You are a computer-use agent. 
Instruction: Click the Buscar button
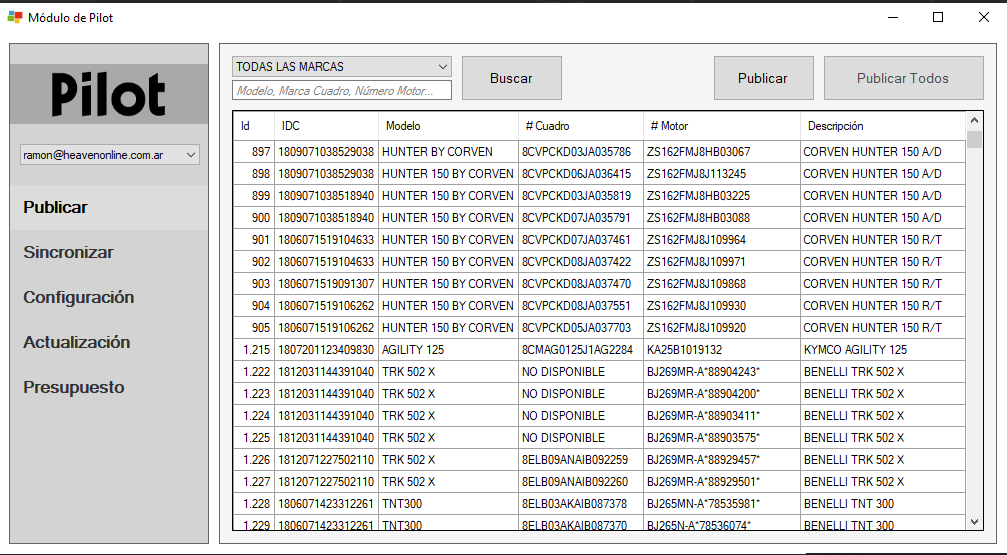point(511,78)
